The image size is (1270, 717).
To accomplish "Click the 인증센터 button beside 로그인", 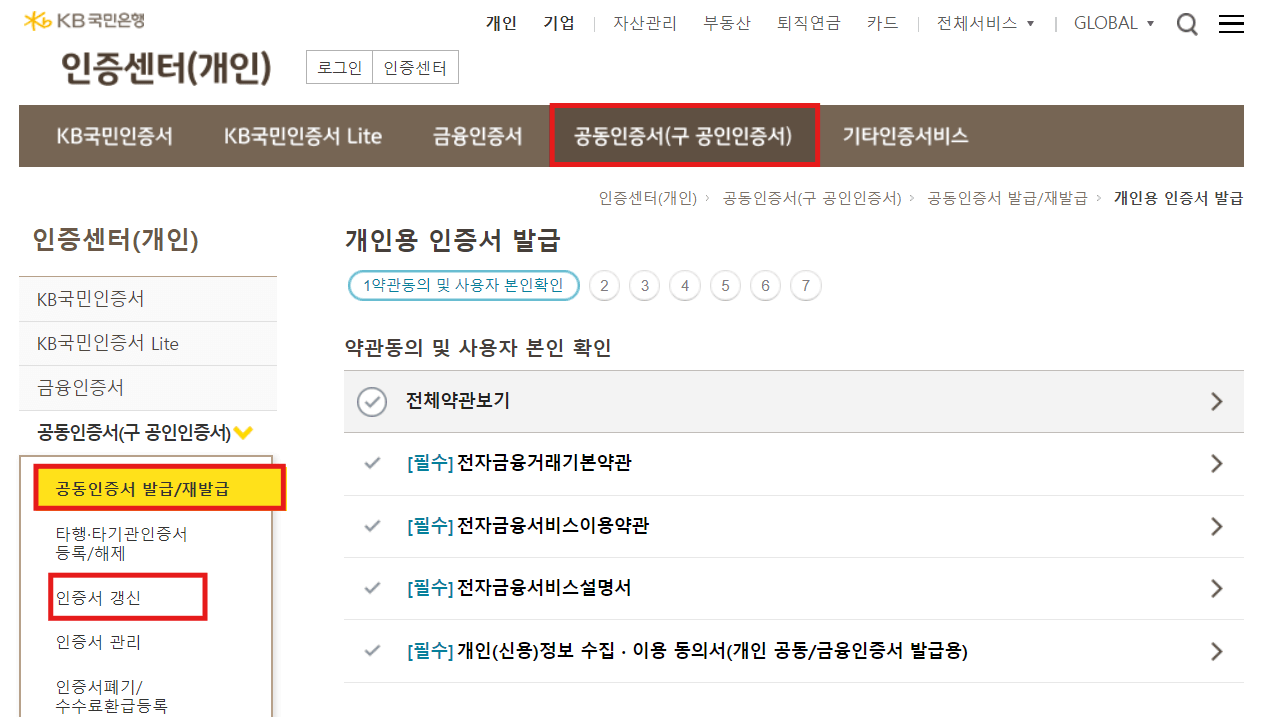I will click(416, 68).
